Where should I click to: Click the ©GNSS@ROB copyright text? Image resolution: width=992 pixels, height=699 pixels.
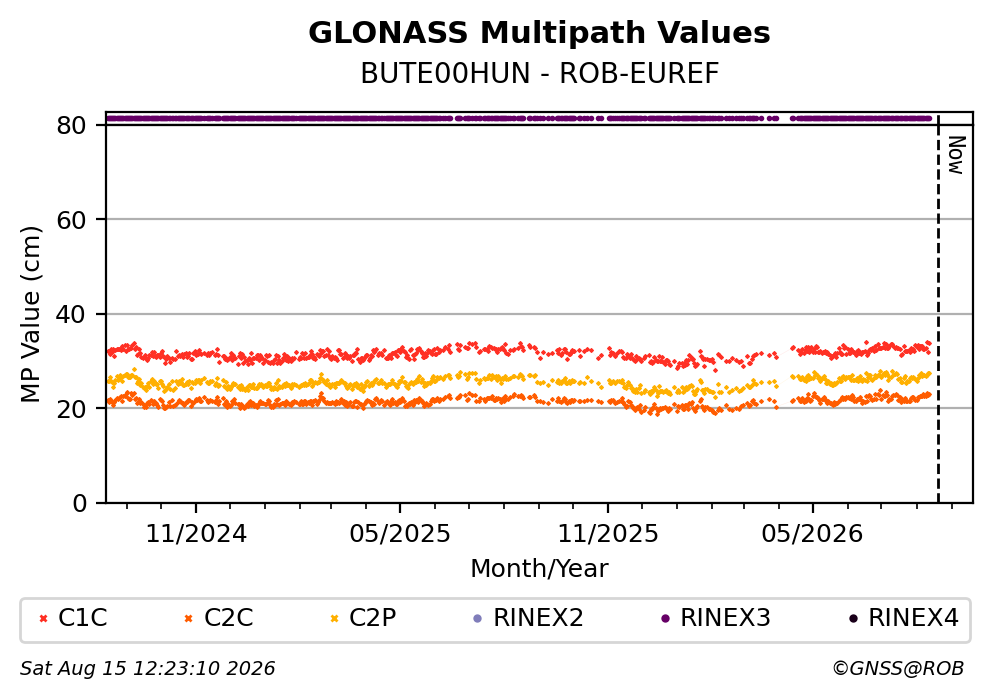898,669
